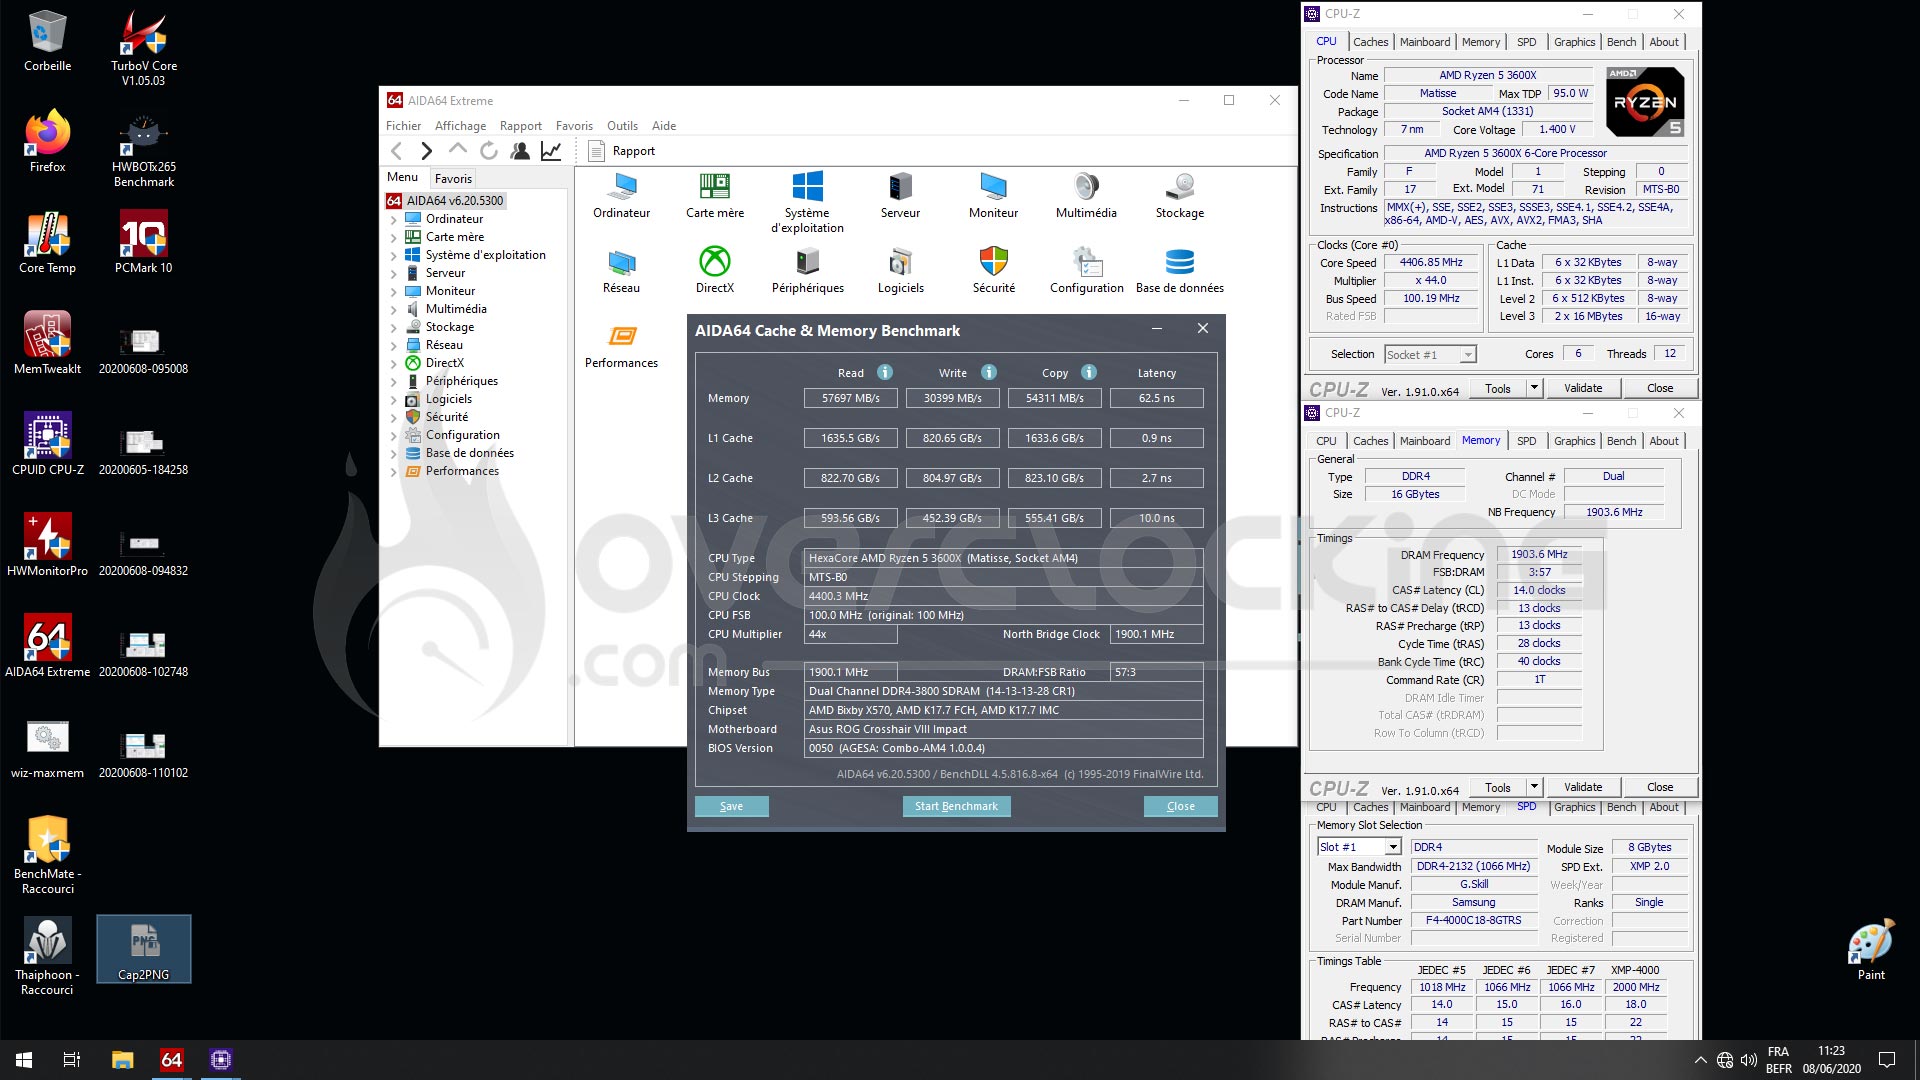Expand the Stockage tree node
Screen dimensions: 1920x1080
pyautogui.click(x=394, y=327)
